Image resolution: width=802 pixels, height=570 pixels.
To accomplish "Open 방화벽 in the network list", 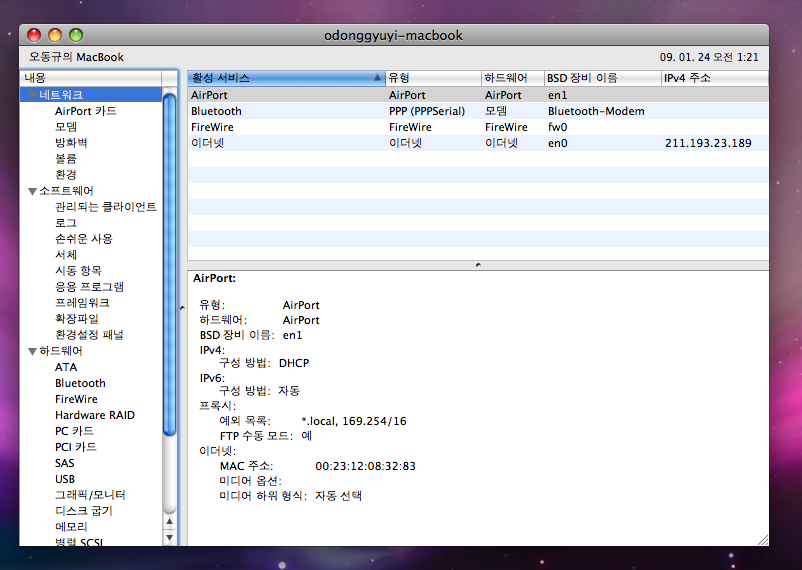I will point(72,143).
